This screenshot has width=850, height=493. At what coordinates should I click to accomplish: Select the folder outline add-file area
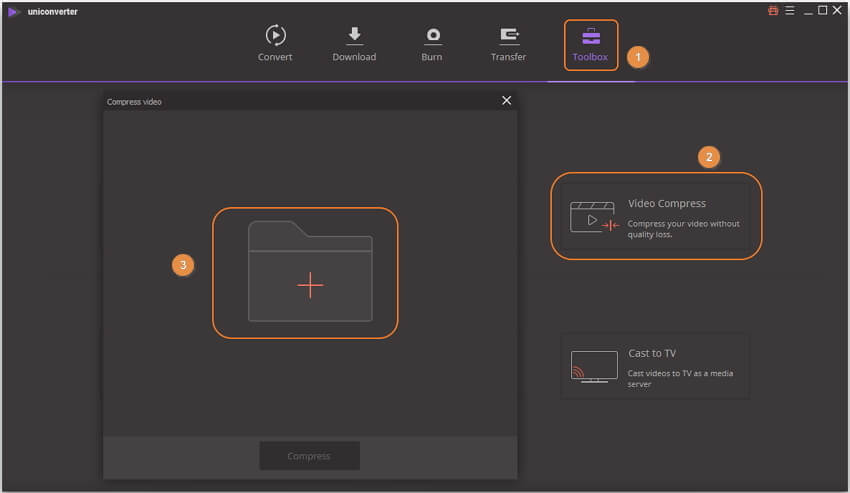tap(310, 271)
